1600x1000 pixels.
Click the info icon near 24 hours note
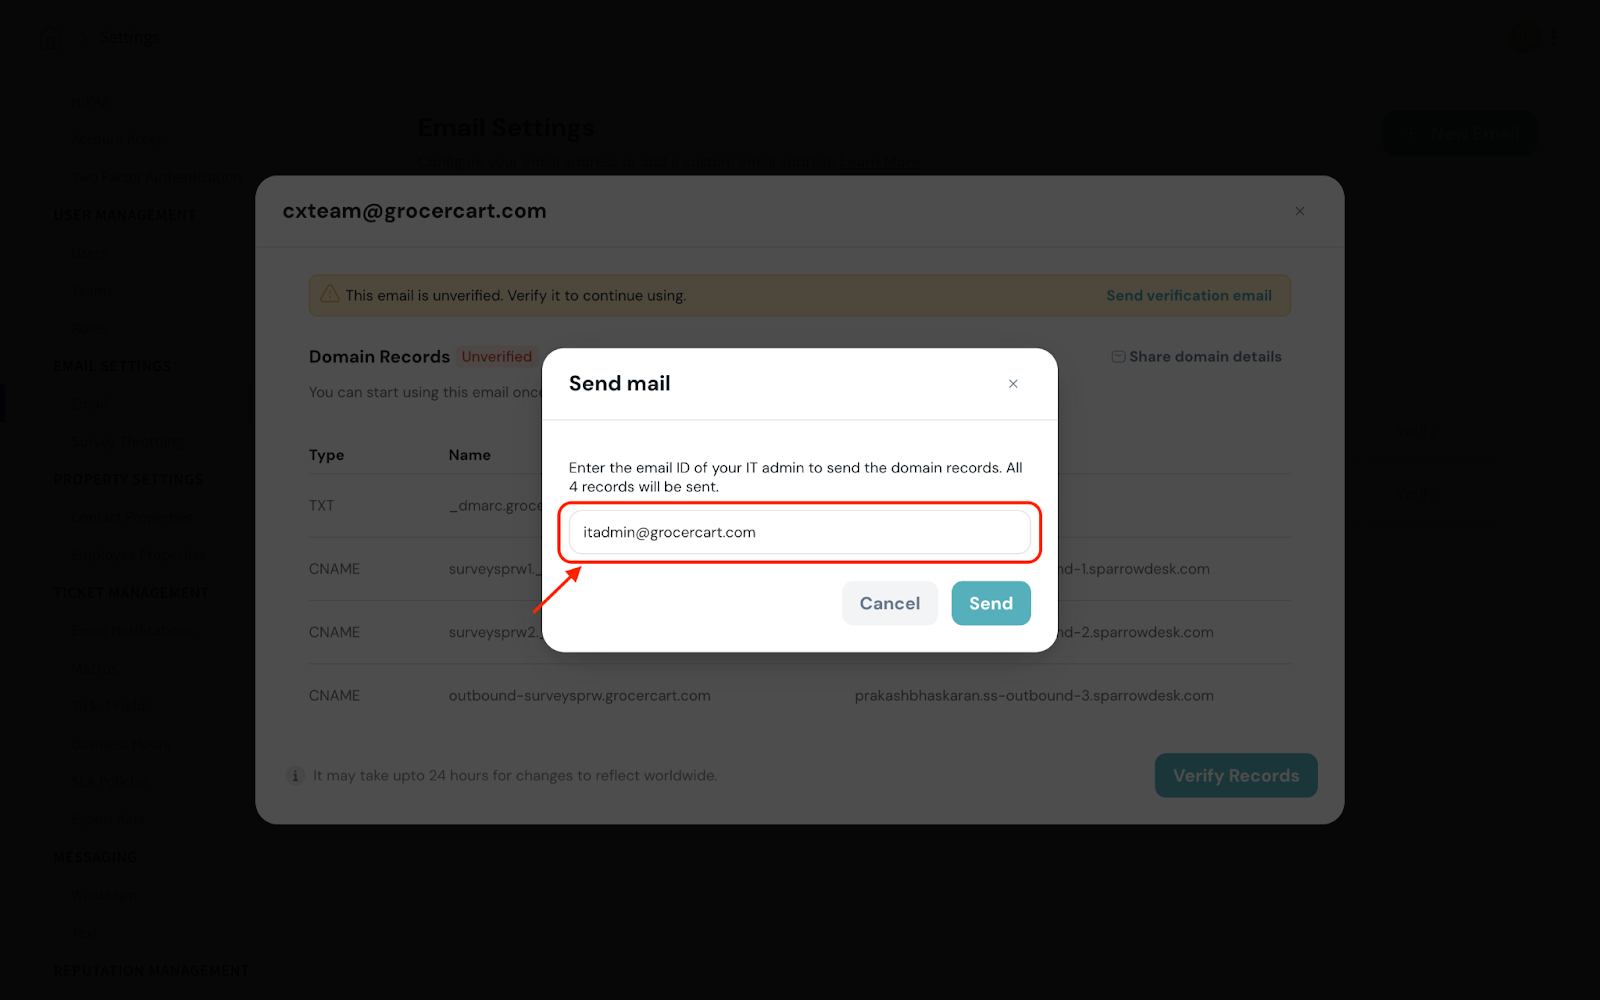click(x=295, y=776)
